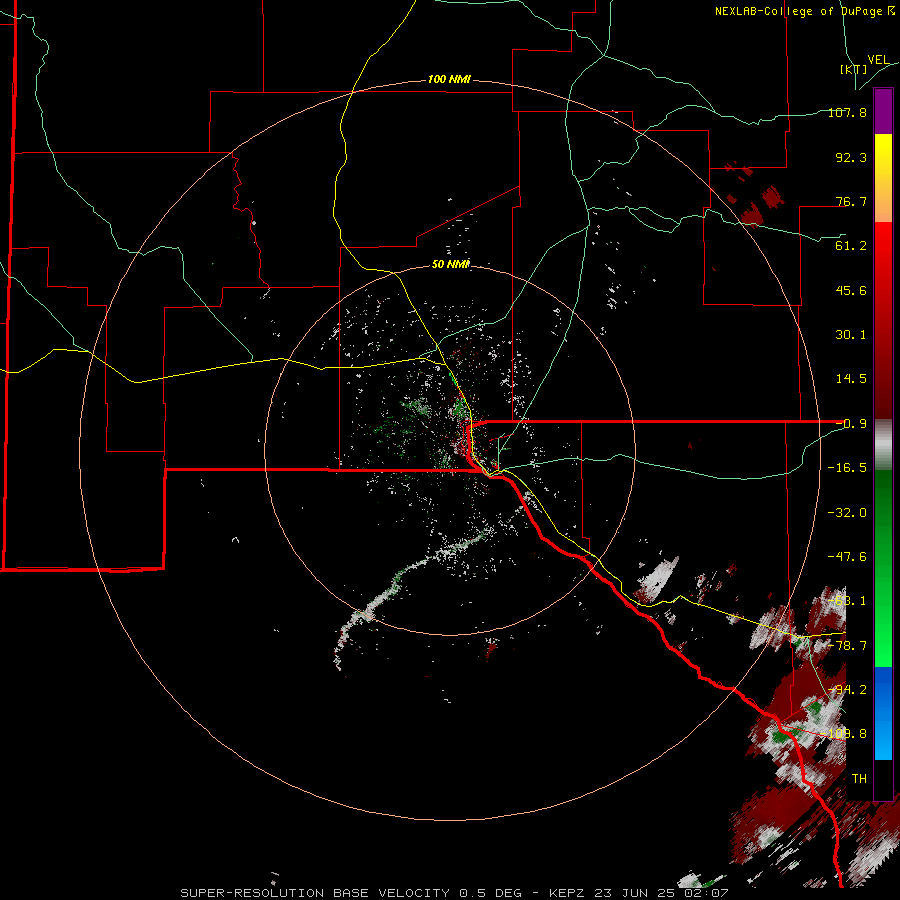Click the SUPER-RESOLUTION BASE VELOCITY caption text
This screenshot has height=900, width=900.
click(315, 893)
